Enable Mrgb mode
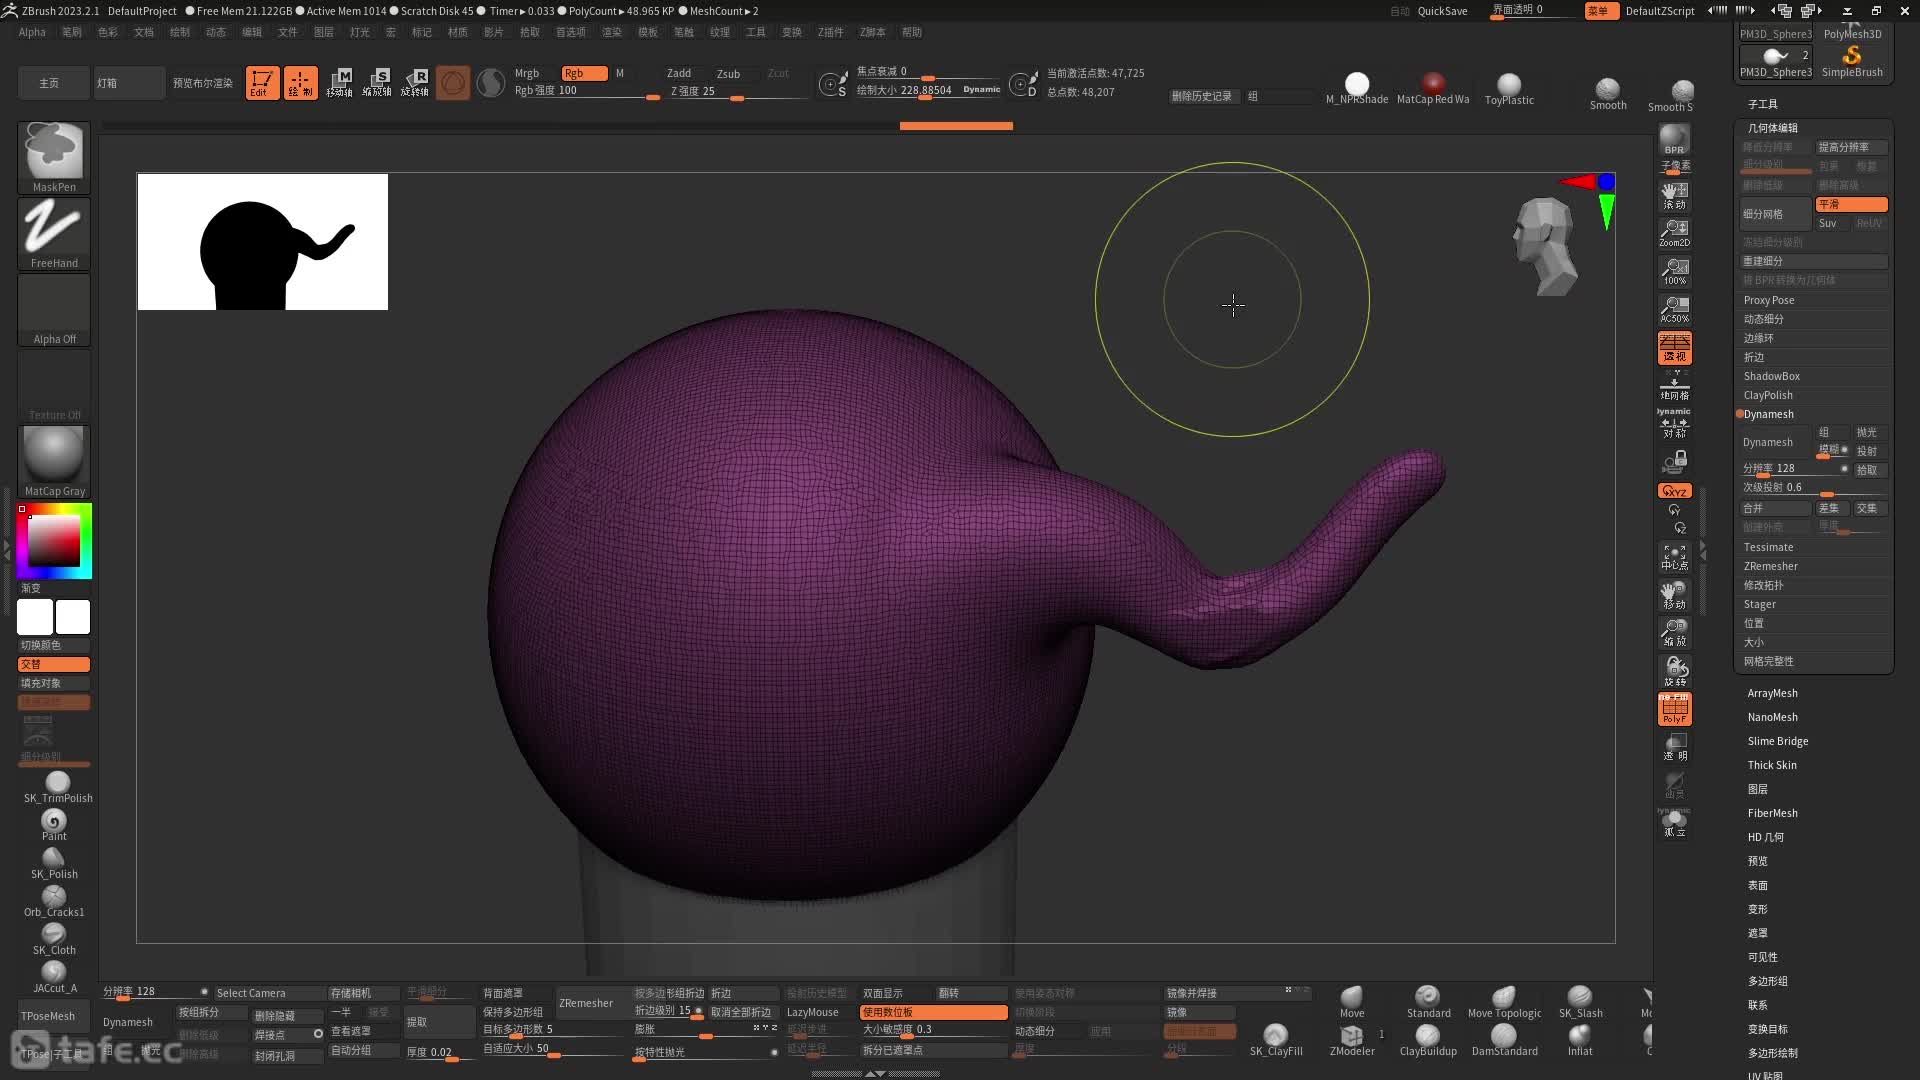The image size is (1920, 1080). pyautogui.click(x=527, y=73)
